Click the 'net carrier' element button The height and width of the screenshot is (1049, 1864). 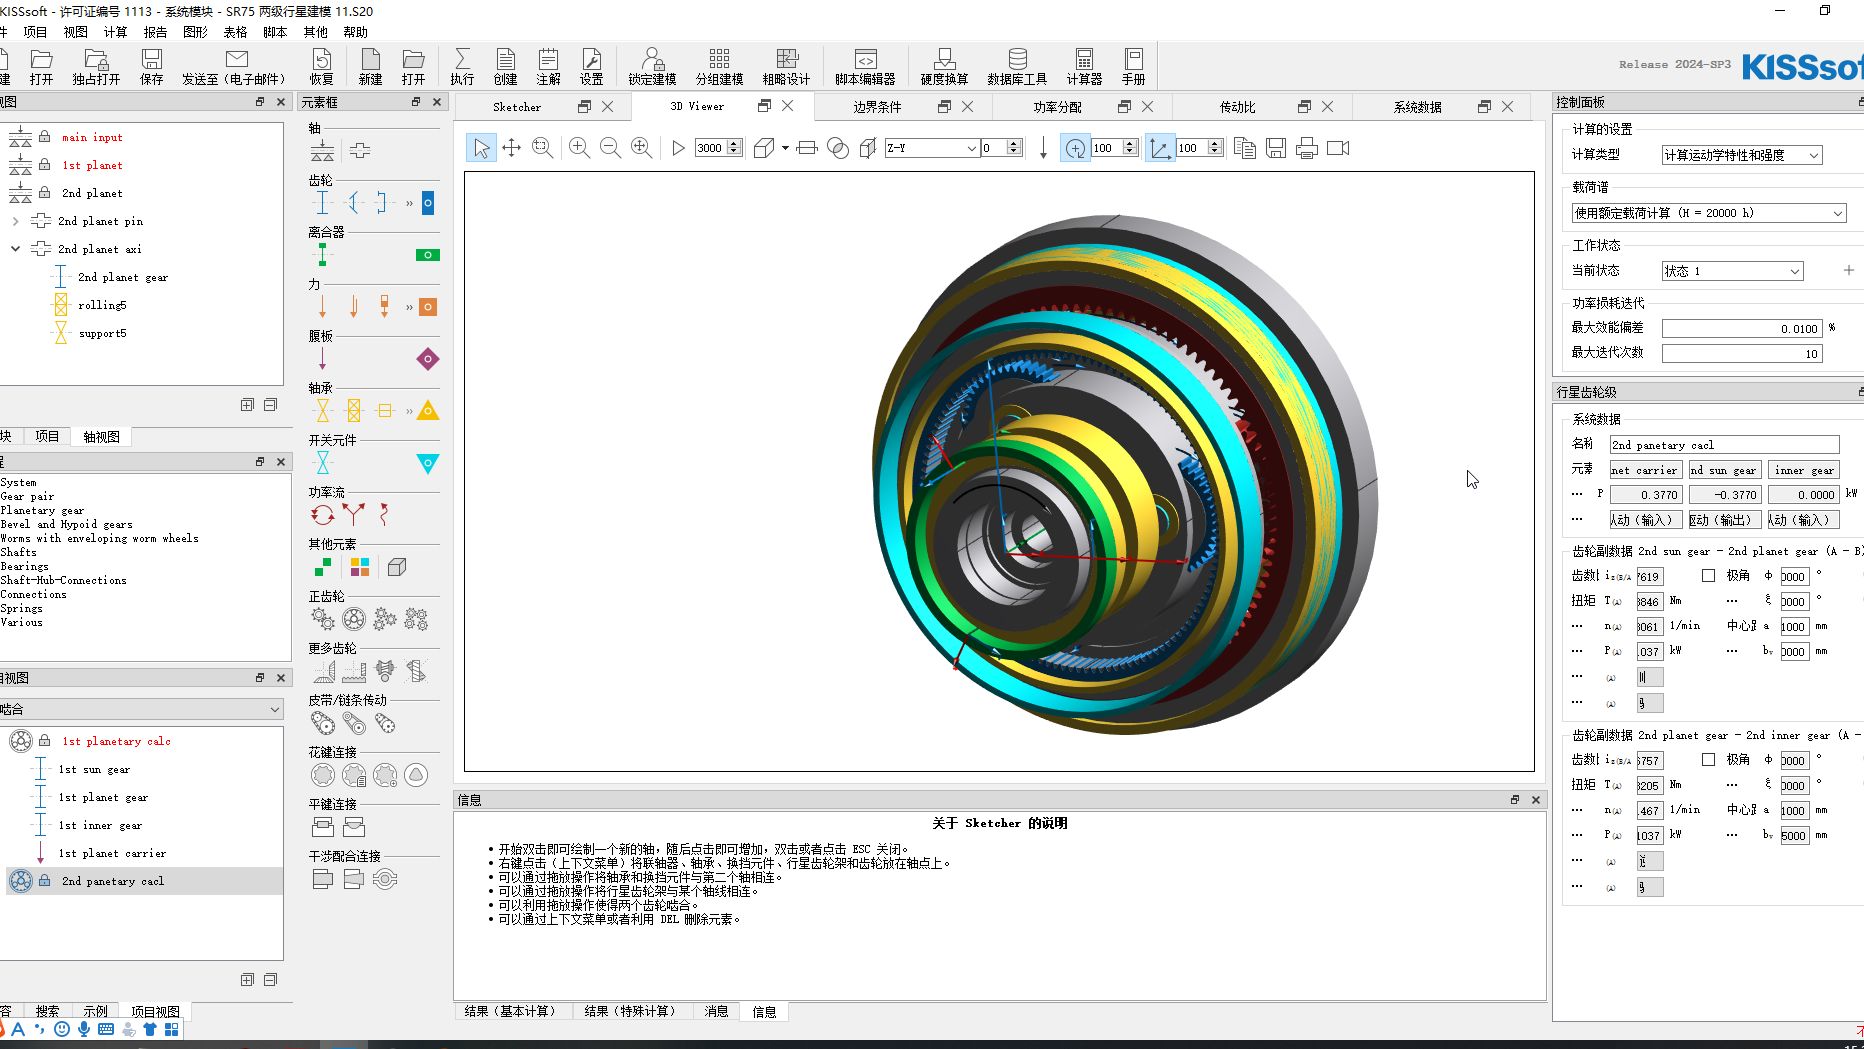(1646, 470)
